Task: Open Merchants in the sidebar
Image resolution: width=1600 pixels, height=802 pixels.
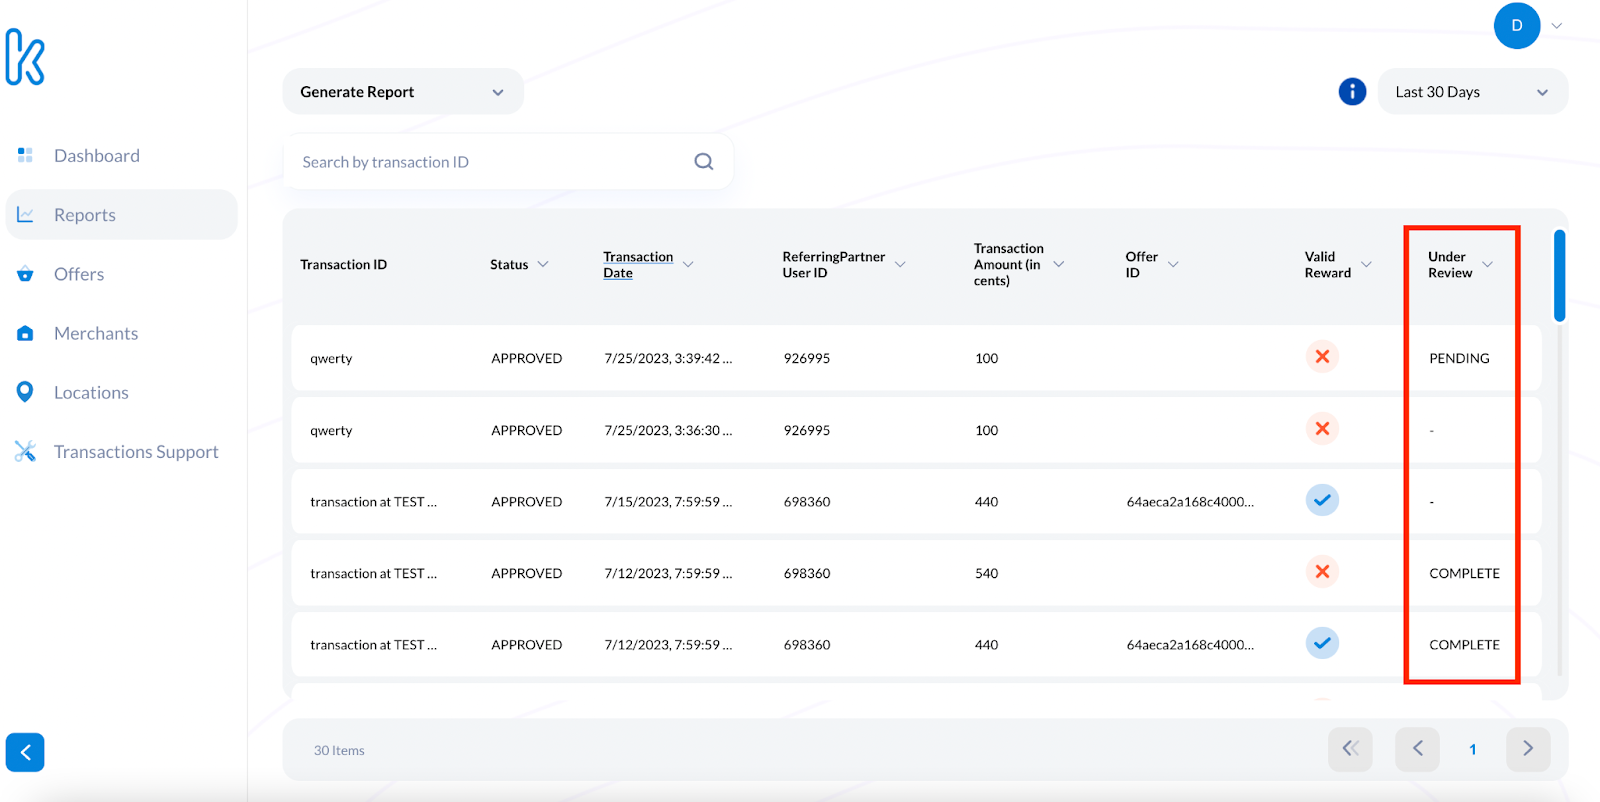Action: click(x=96, y=334)
